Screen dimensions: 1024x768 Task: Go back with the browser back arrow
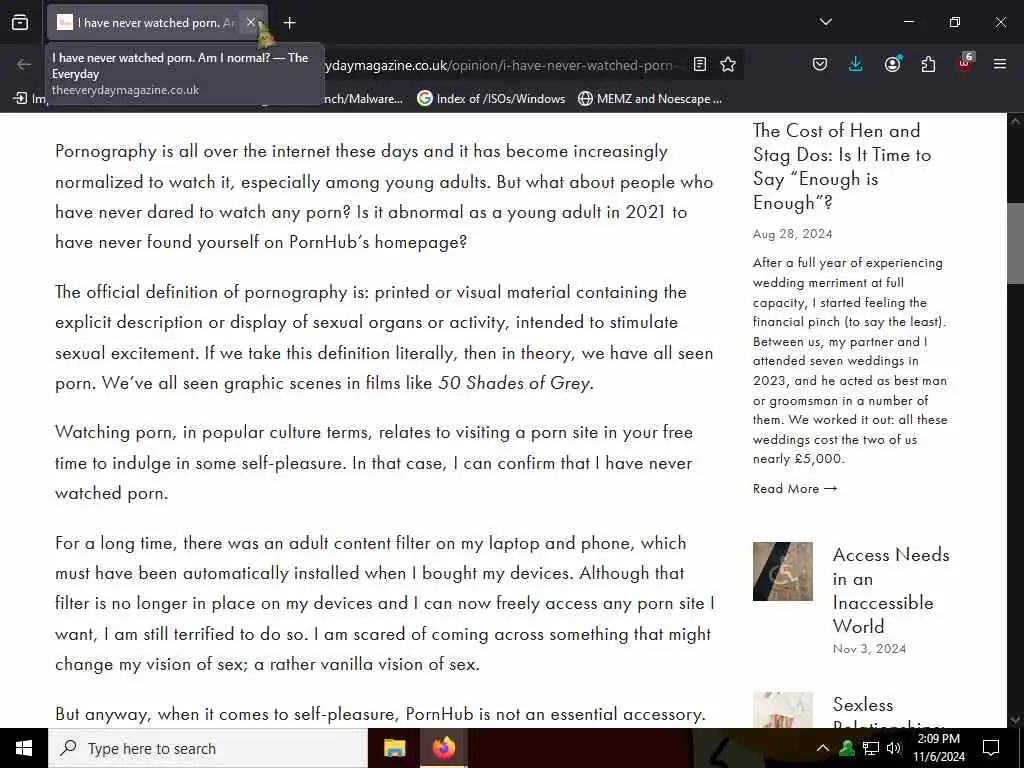tap(24, 64)
